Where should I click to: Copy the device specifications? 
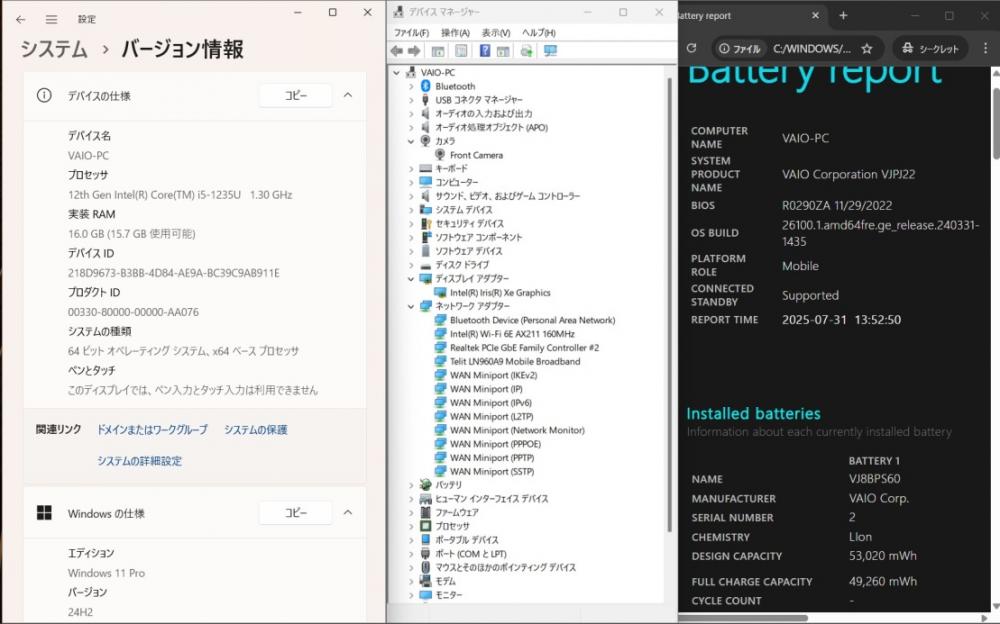(x=295, y=95)
